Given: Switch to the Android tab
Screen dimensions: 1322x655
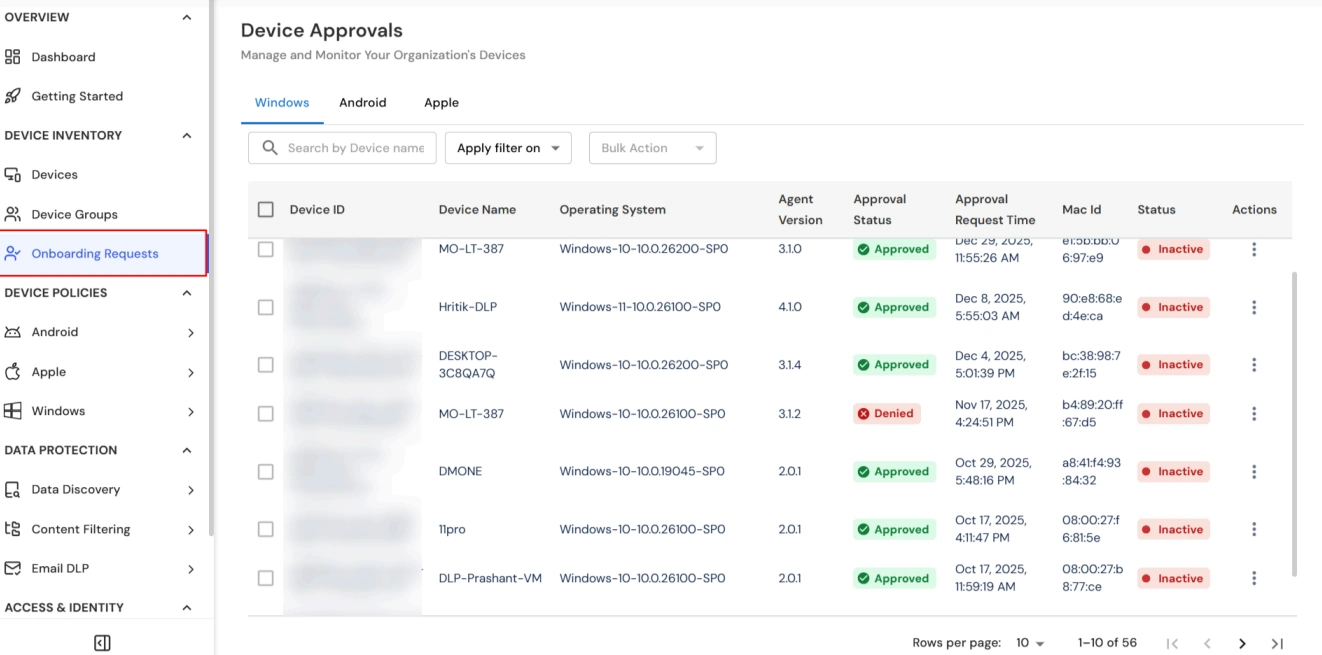Looking at the screenshot, I should tap(362, 103).
